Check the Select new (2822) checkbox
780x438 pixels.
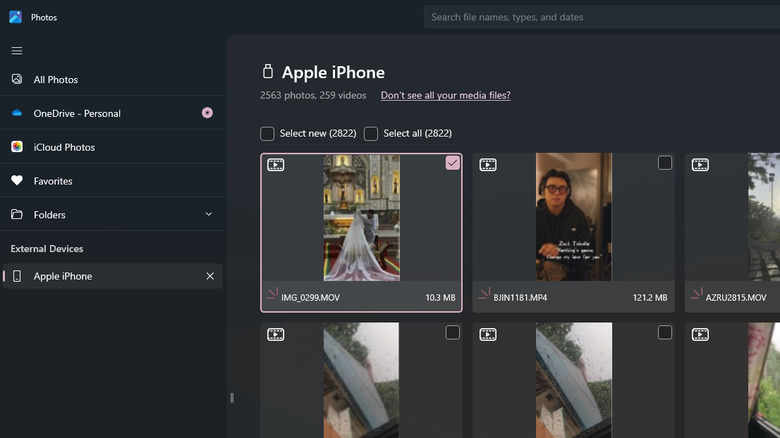[267, 133]
